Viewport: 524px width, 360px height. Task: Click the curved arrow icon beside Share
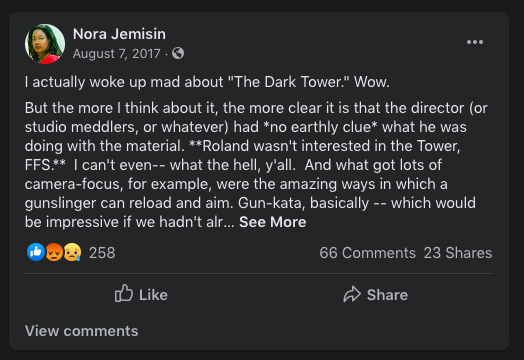(352, 294)
